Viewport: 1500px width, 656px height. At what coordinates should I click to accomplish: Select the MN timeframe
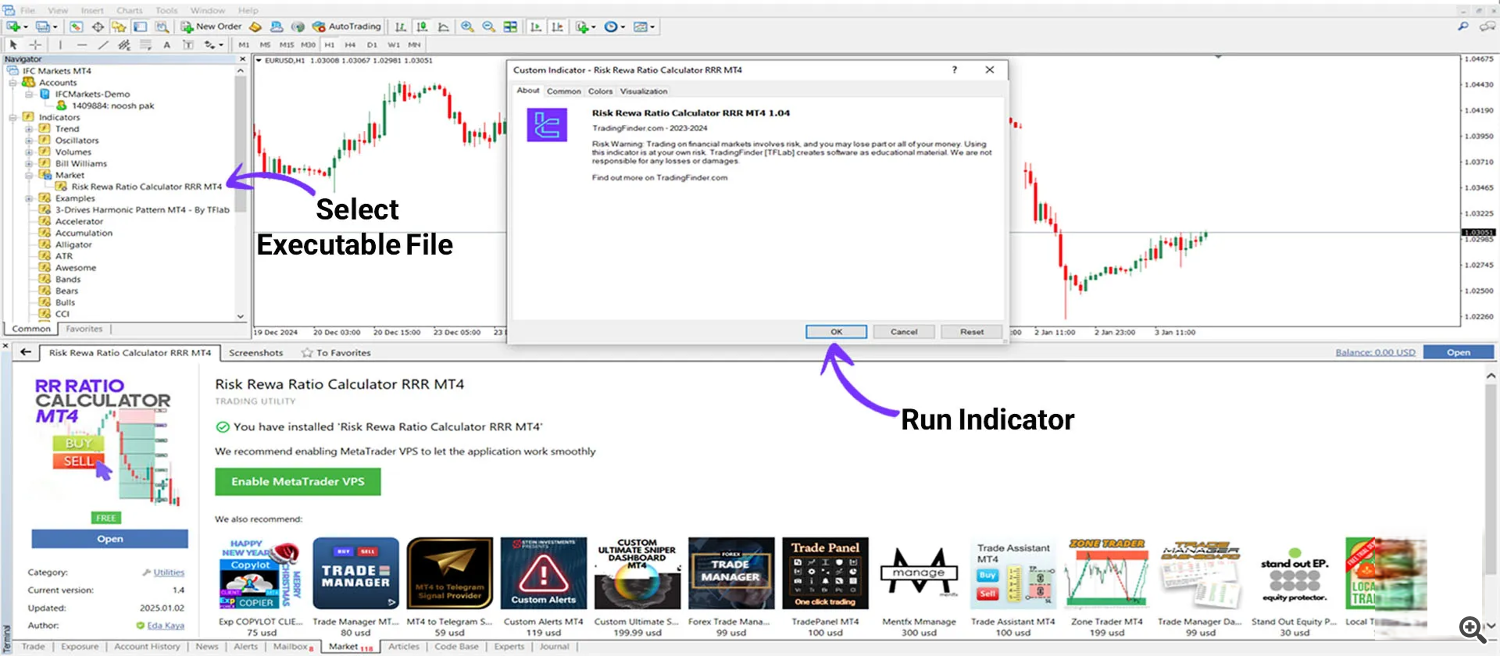pos(414,45)
